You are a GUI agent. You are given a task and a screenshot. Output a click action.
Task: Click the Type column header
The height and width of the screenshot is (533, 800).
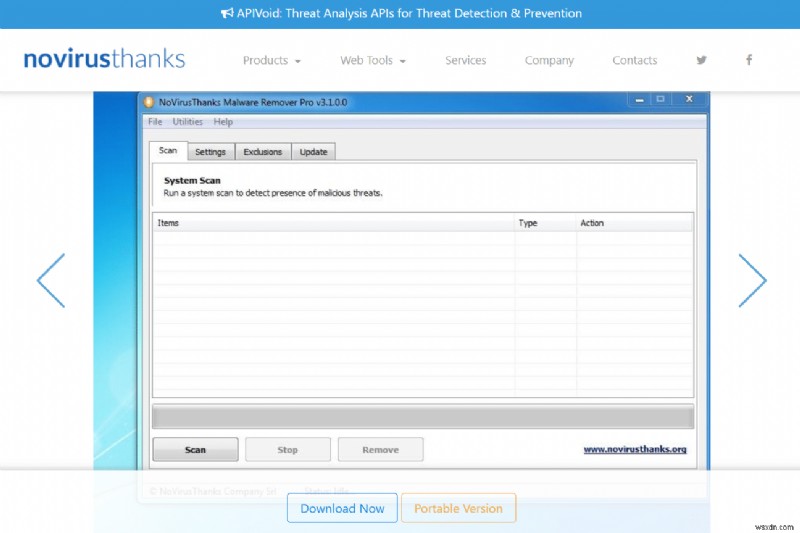tap(545, 223)
